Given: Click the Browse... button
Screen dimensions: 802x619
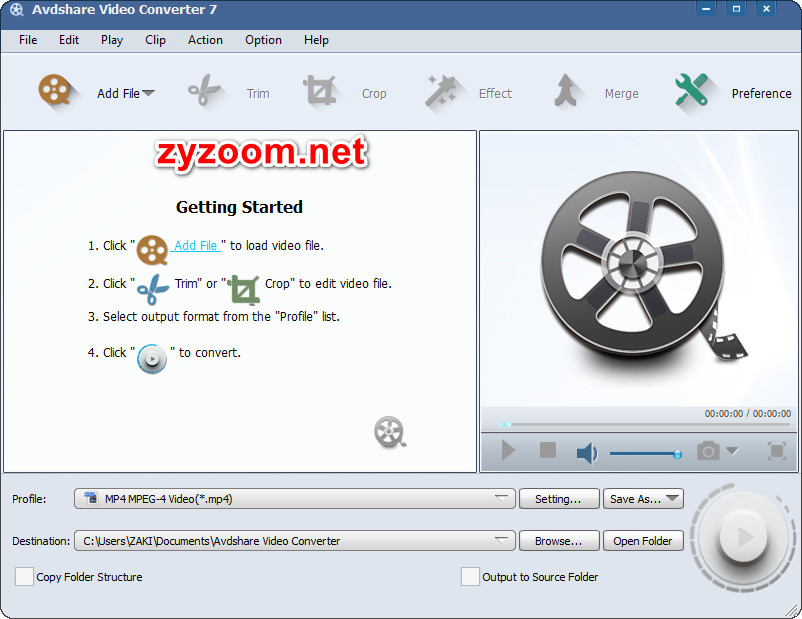Looking at the screenshot, I should pyautogui.click(x=559, y=541).
